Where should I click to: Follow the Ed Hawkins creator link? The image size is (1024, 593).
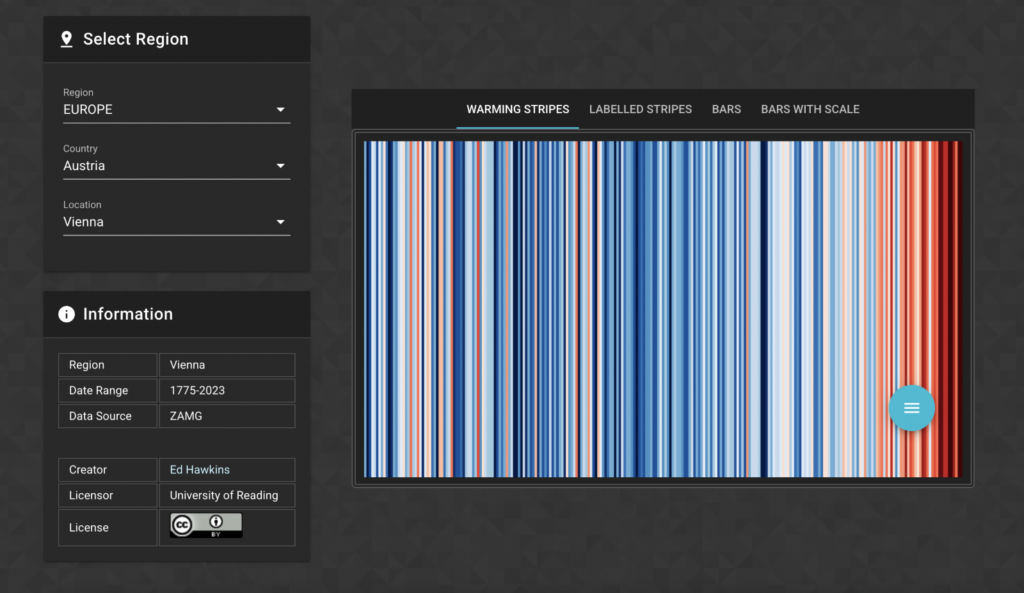tap(191, 470)
